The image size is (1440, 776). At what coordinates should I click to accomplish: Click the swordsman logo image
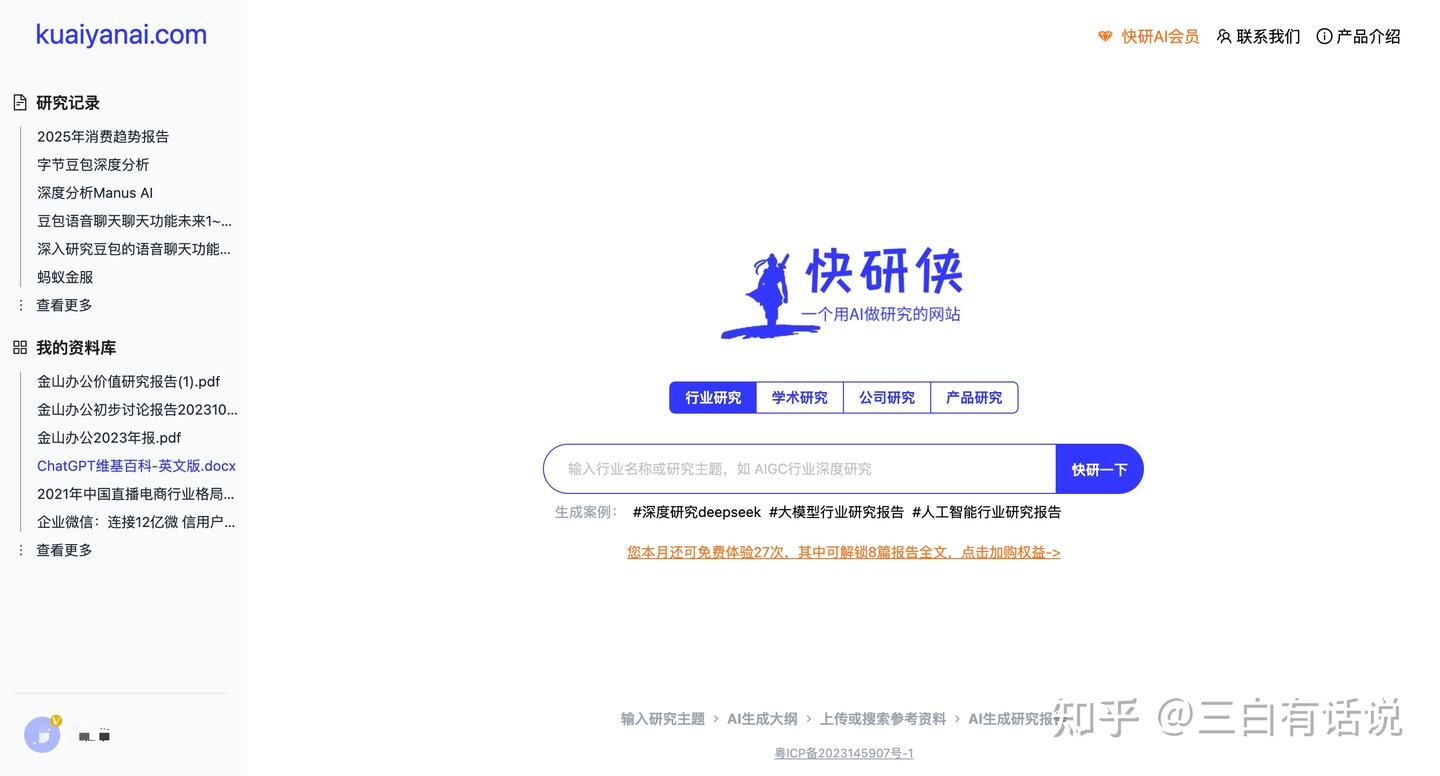click(x=768, y=297)
